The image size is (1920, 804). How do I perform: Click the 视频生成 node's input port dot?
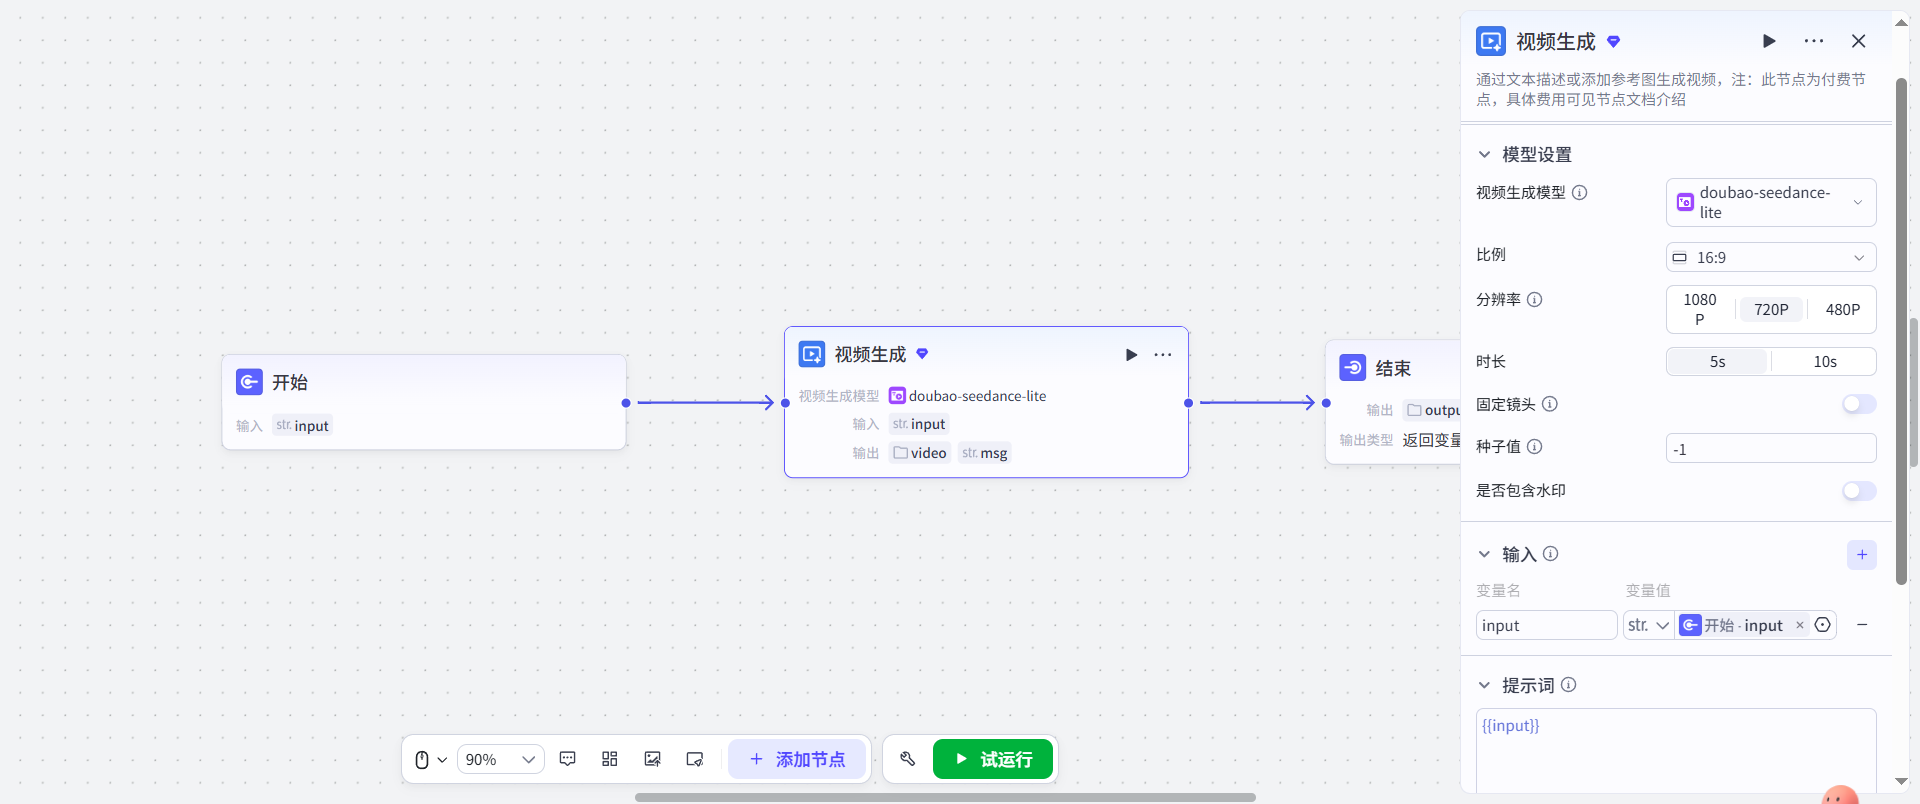pos(786,403)
